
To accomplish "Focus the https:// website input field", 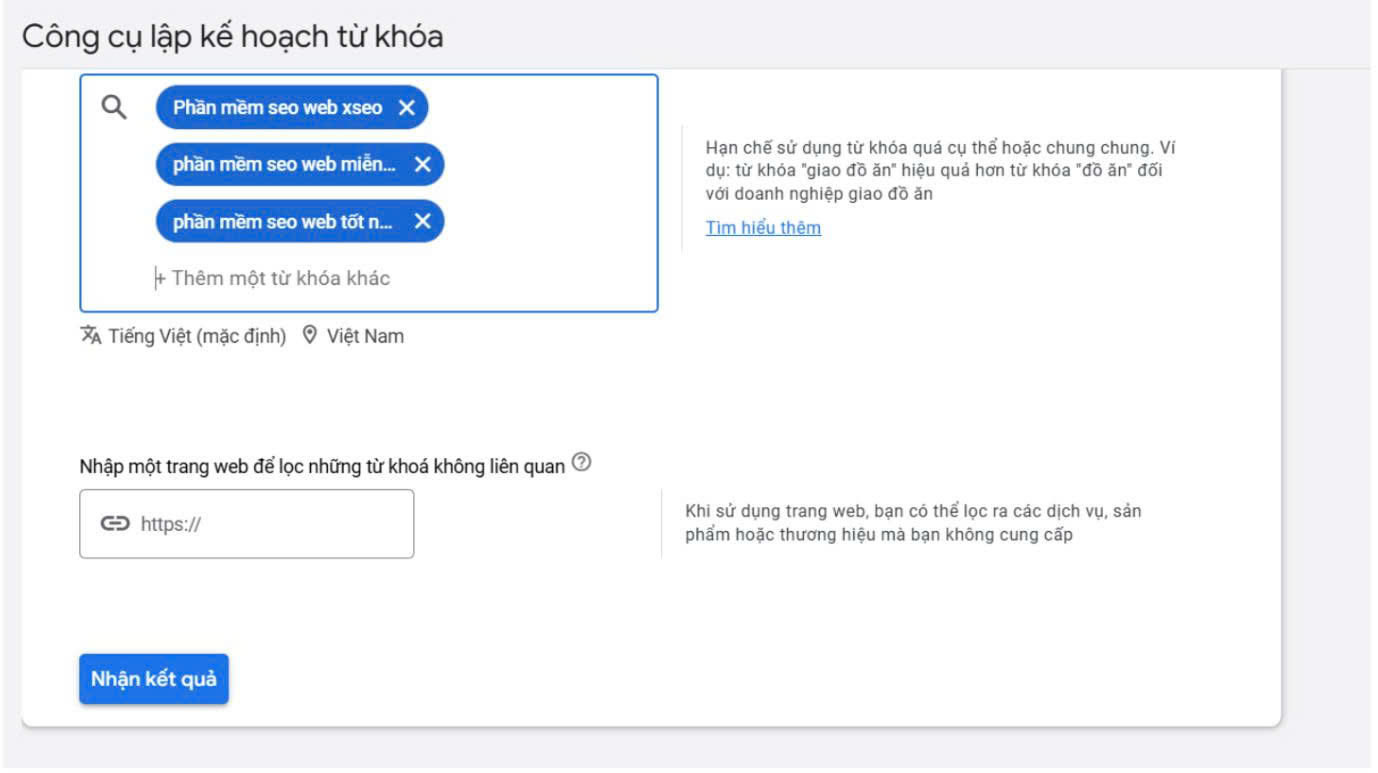I will [270, 524].
